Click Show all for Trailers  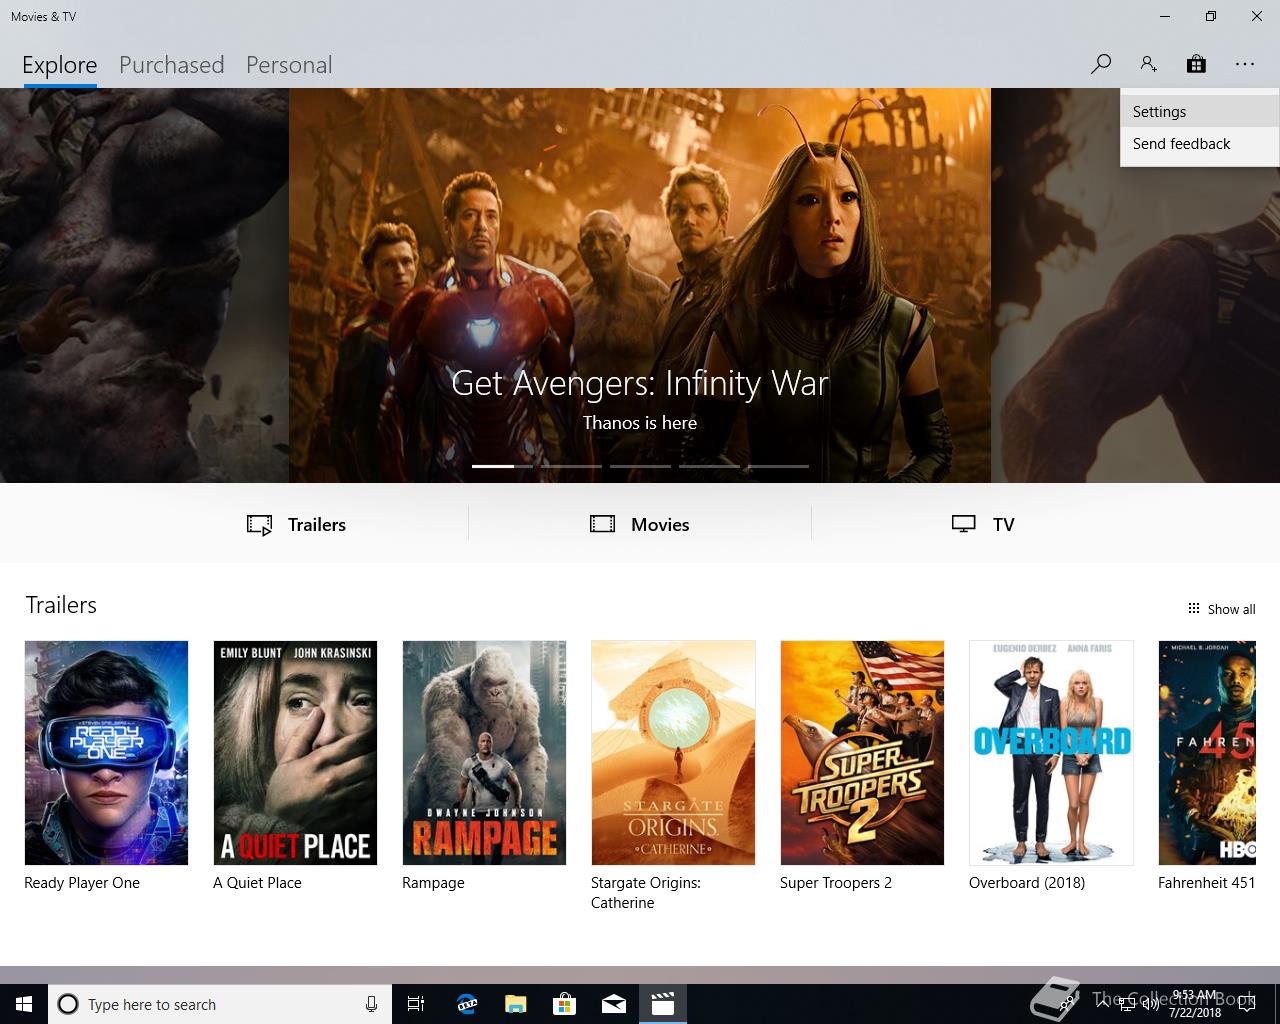(x=1221, y=609)
